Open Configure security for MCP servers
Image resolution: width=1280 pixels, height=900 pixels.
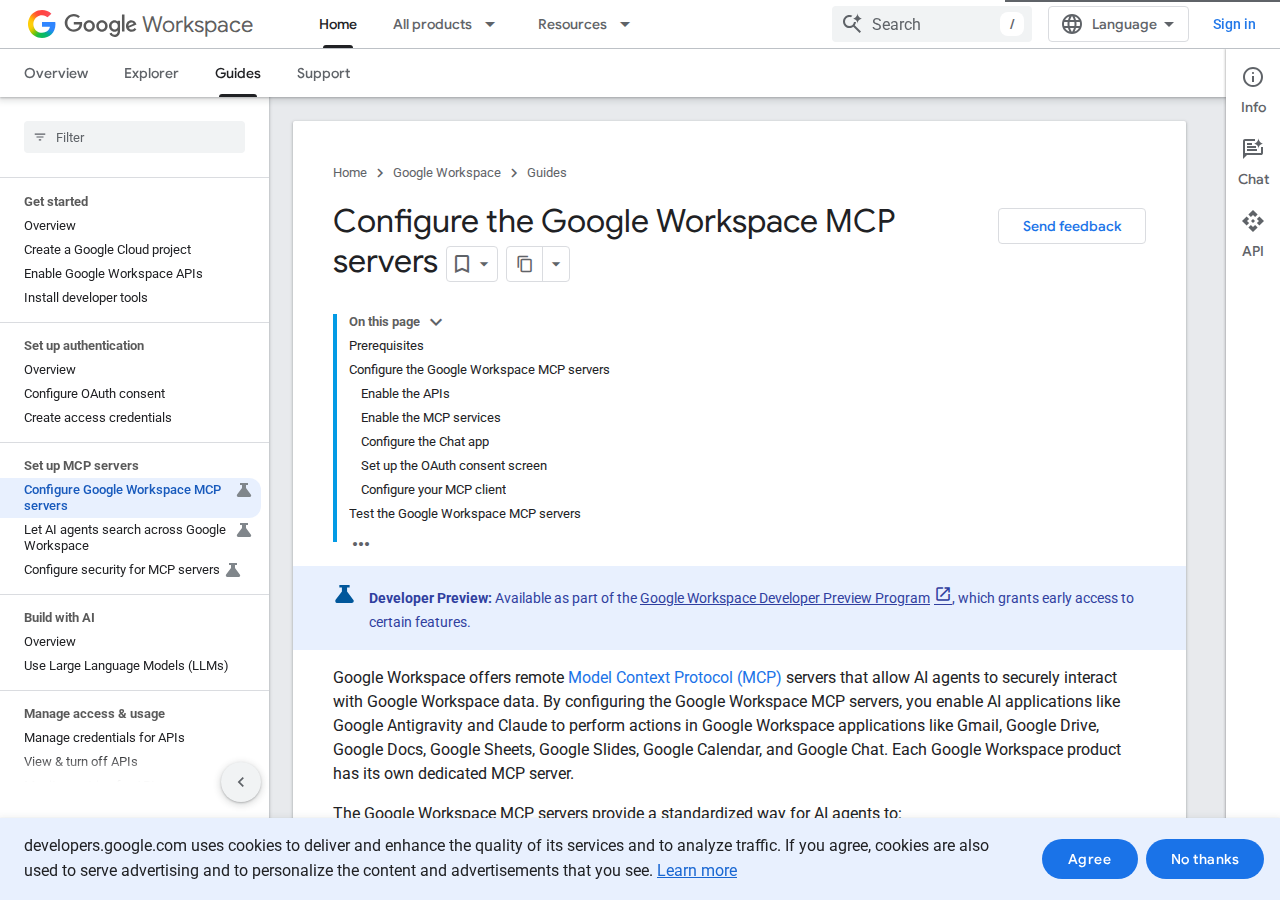point(122,570)
